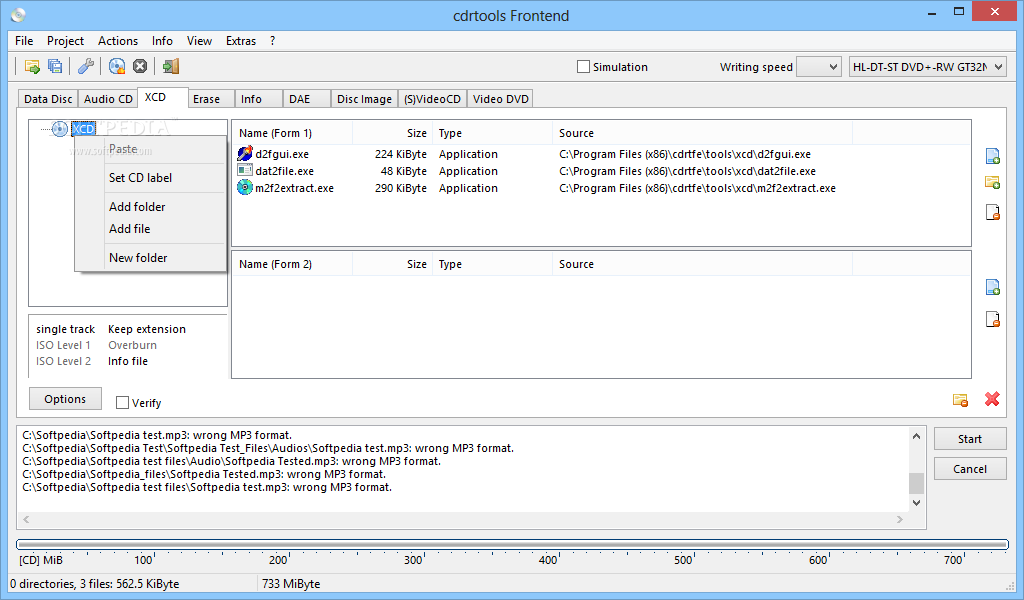Click the 'single track' option label
The image size is (1024, 600).
[65, 329]
